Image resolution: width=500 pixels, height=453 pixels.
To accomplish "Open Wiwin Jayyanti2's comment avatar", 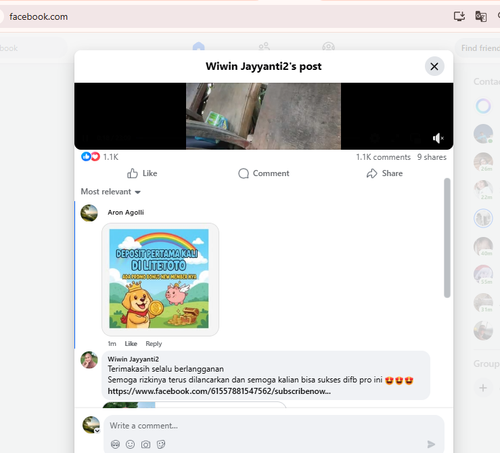I will pyautogui.click(x=89, y=360).
